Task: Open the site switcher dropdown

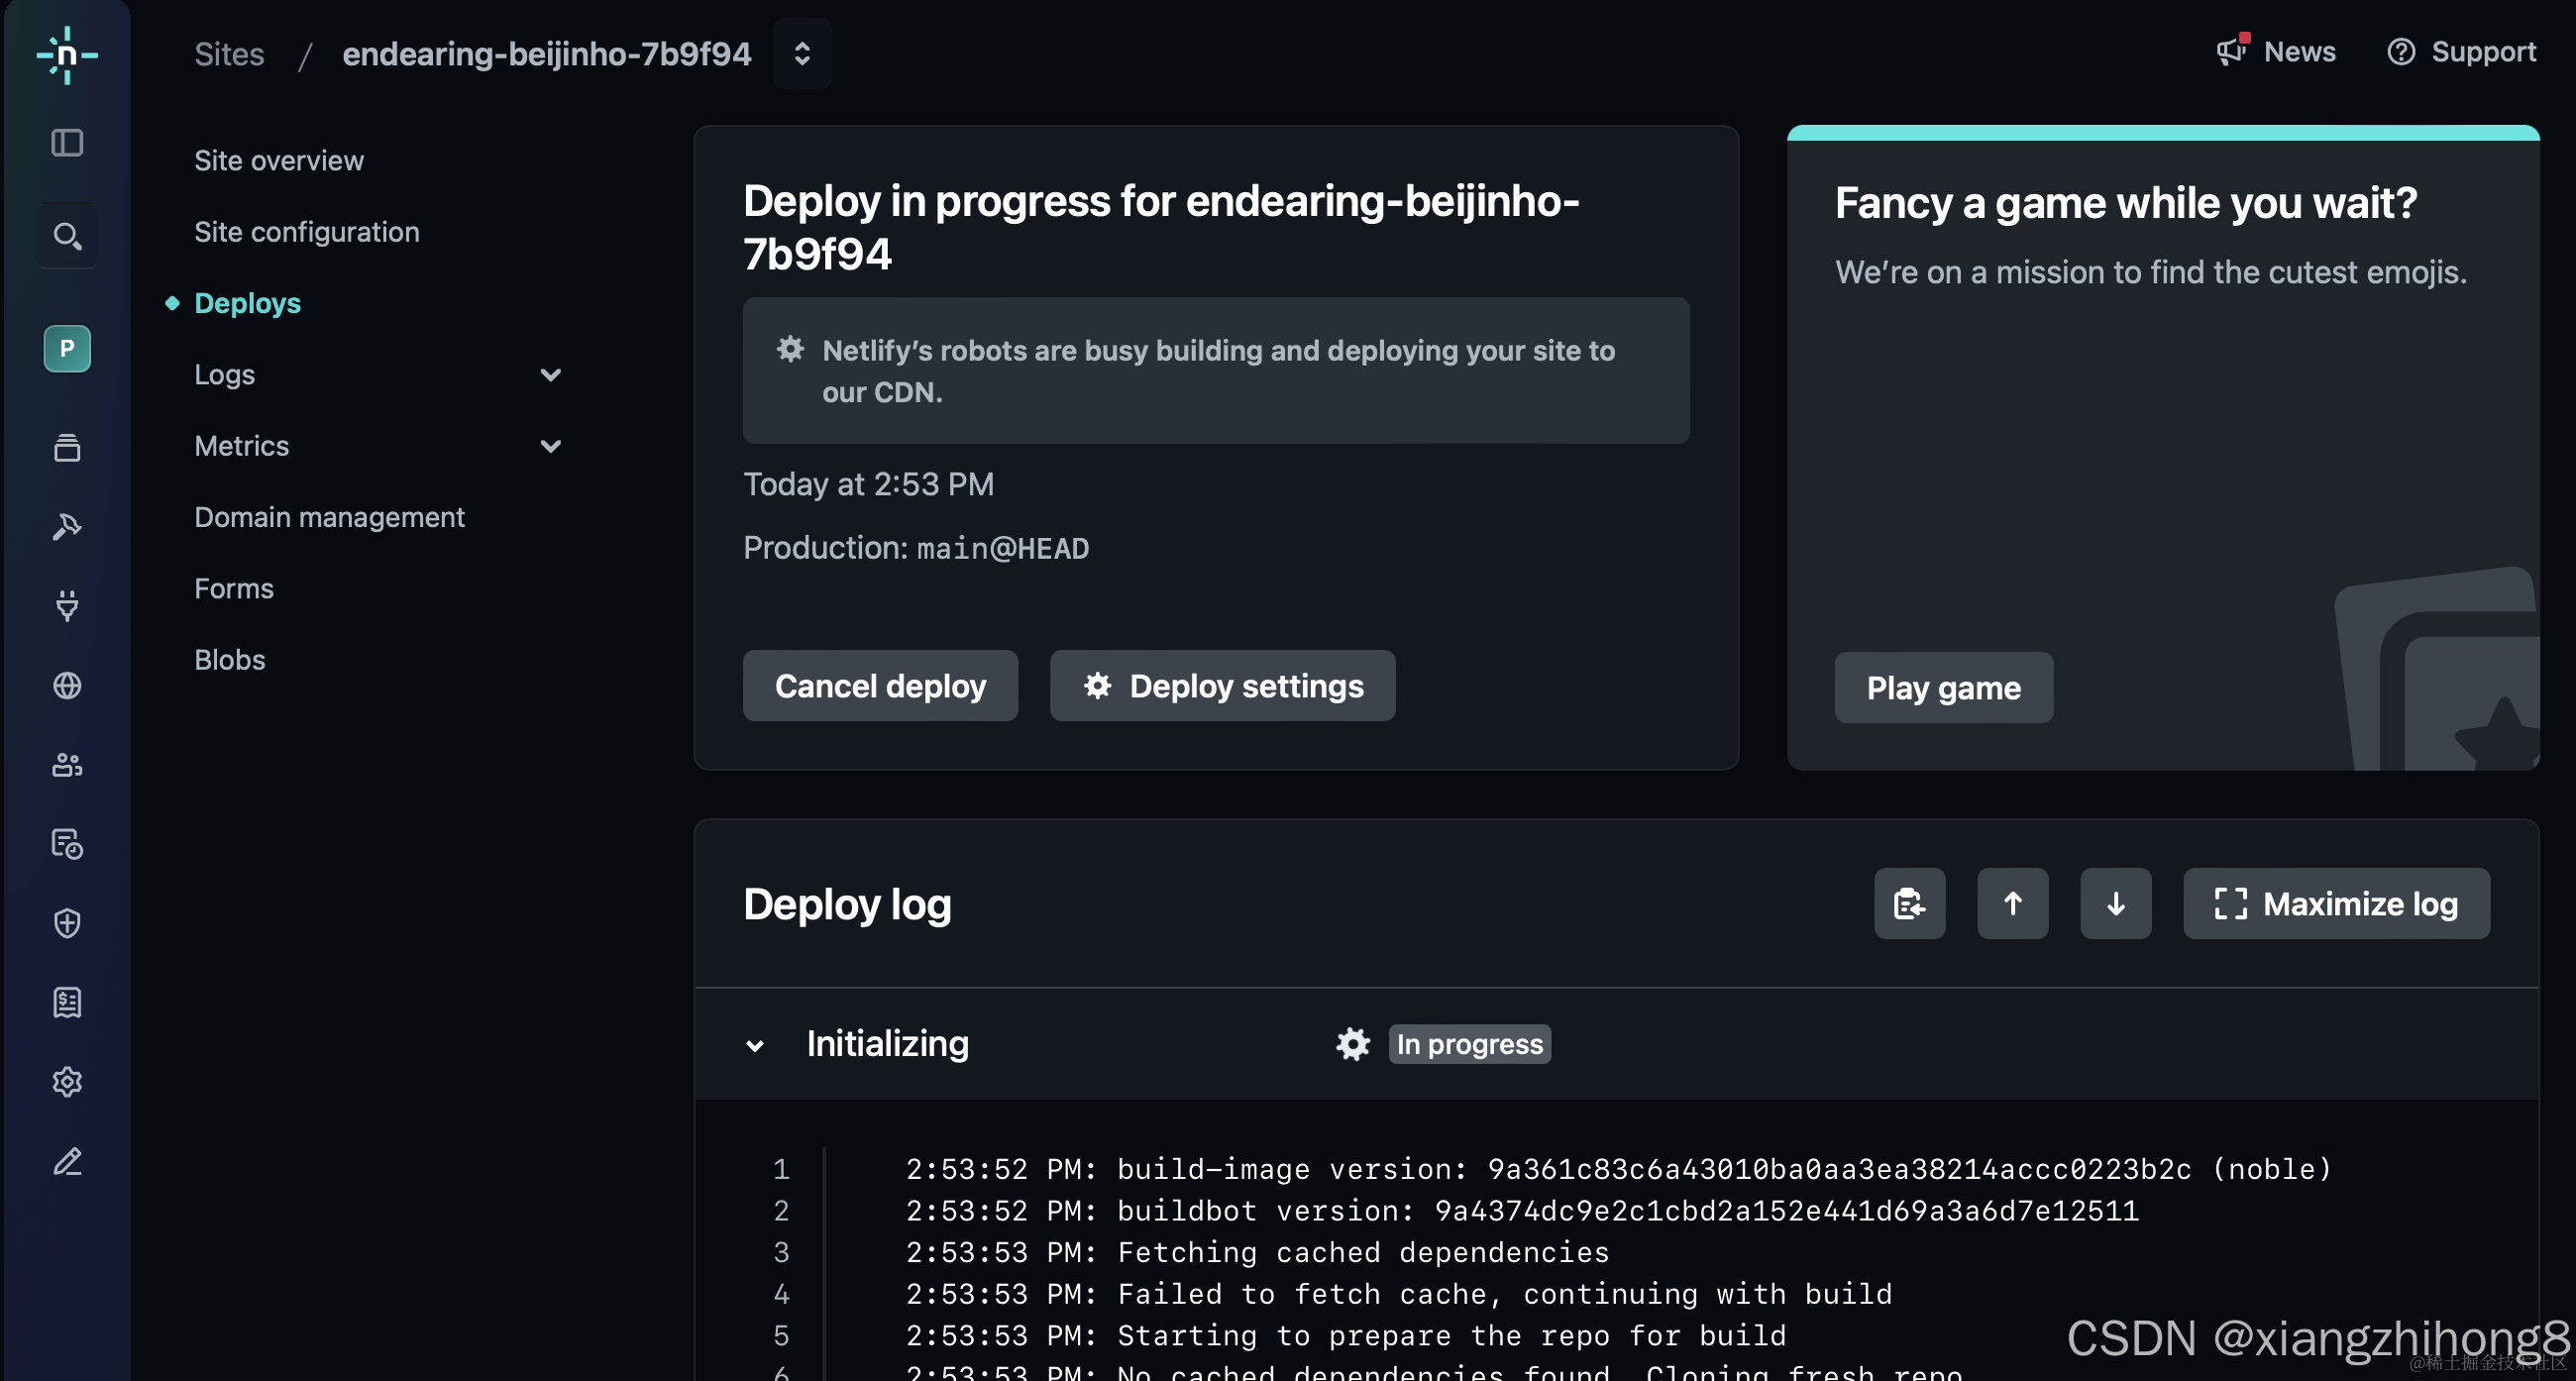Action: point(802,54)
